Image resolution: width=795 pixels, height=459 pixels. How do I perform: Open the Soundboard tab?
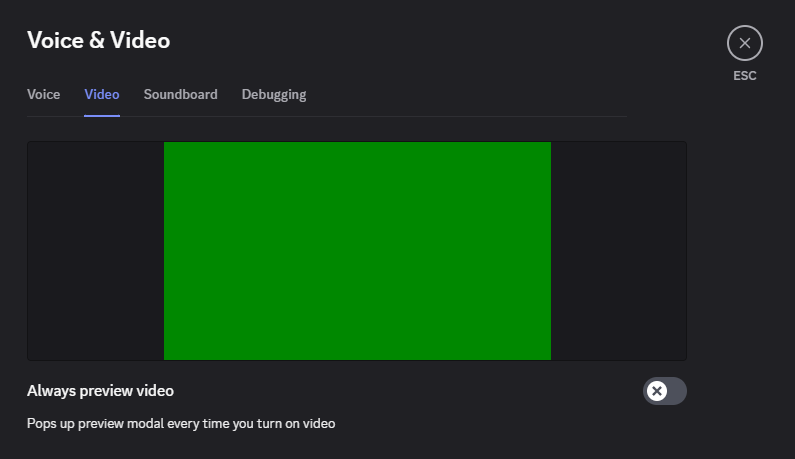pos(180,94)
